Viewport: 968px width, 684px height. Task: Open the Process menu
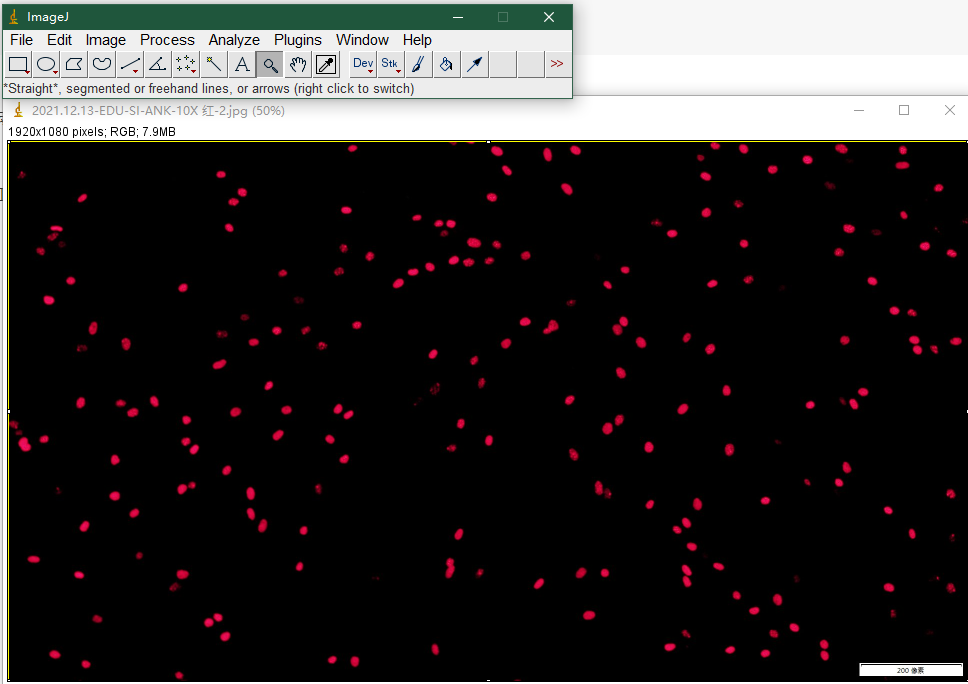[167, 40]
